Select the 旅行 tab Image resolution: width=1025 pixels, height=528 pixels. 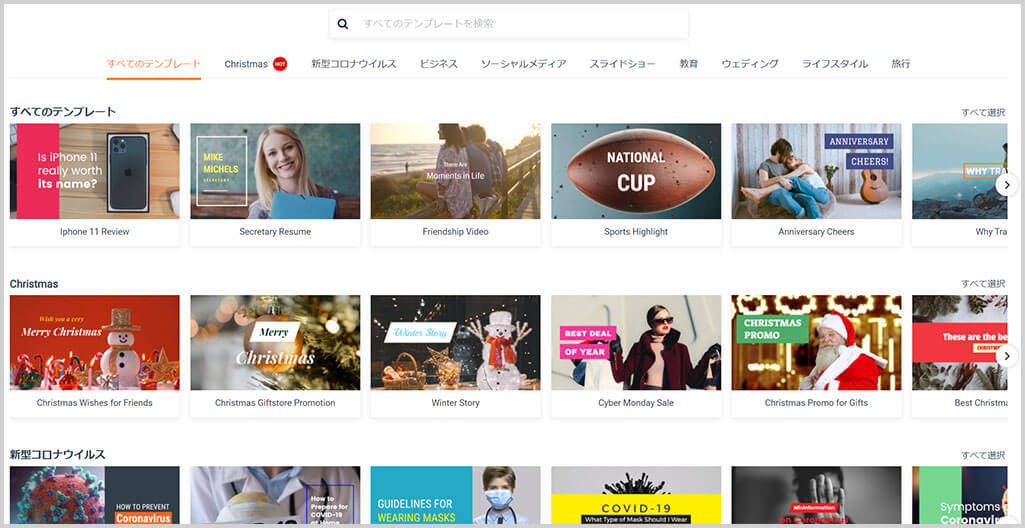pos(901,64)
